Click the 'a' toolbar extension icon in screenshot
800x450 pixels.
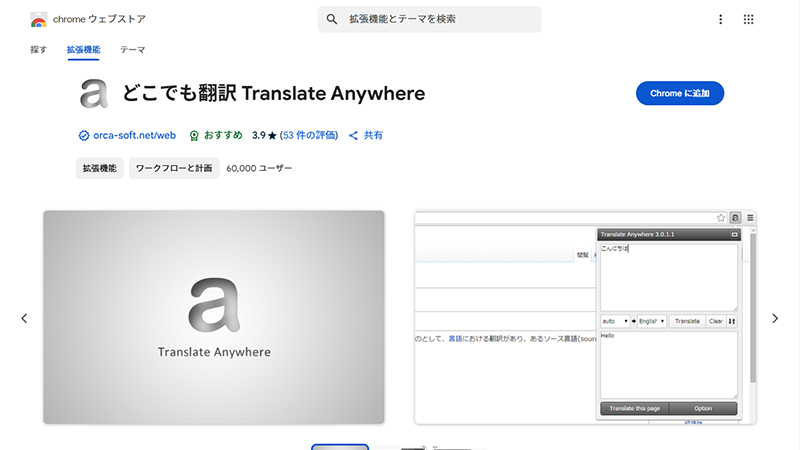click(735, 218)
